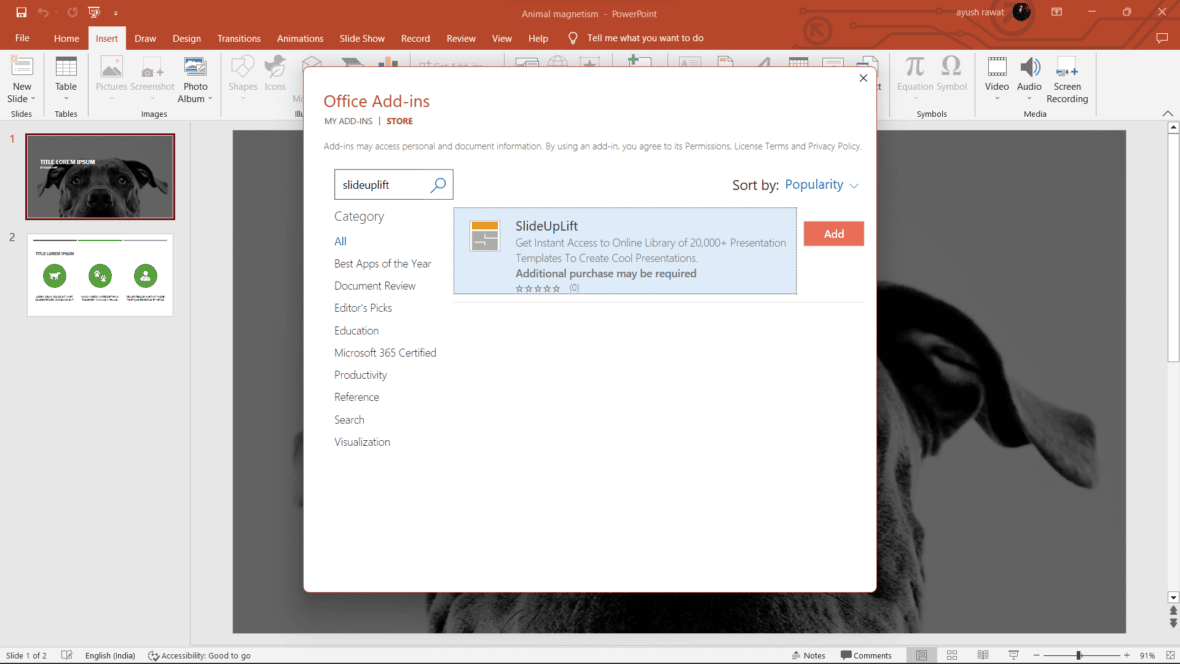Click the Equation icon in Symbols group
The width and height of the screenshot is (1180, 664).
pos(914,68)
